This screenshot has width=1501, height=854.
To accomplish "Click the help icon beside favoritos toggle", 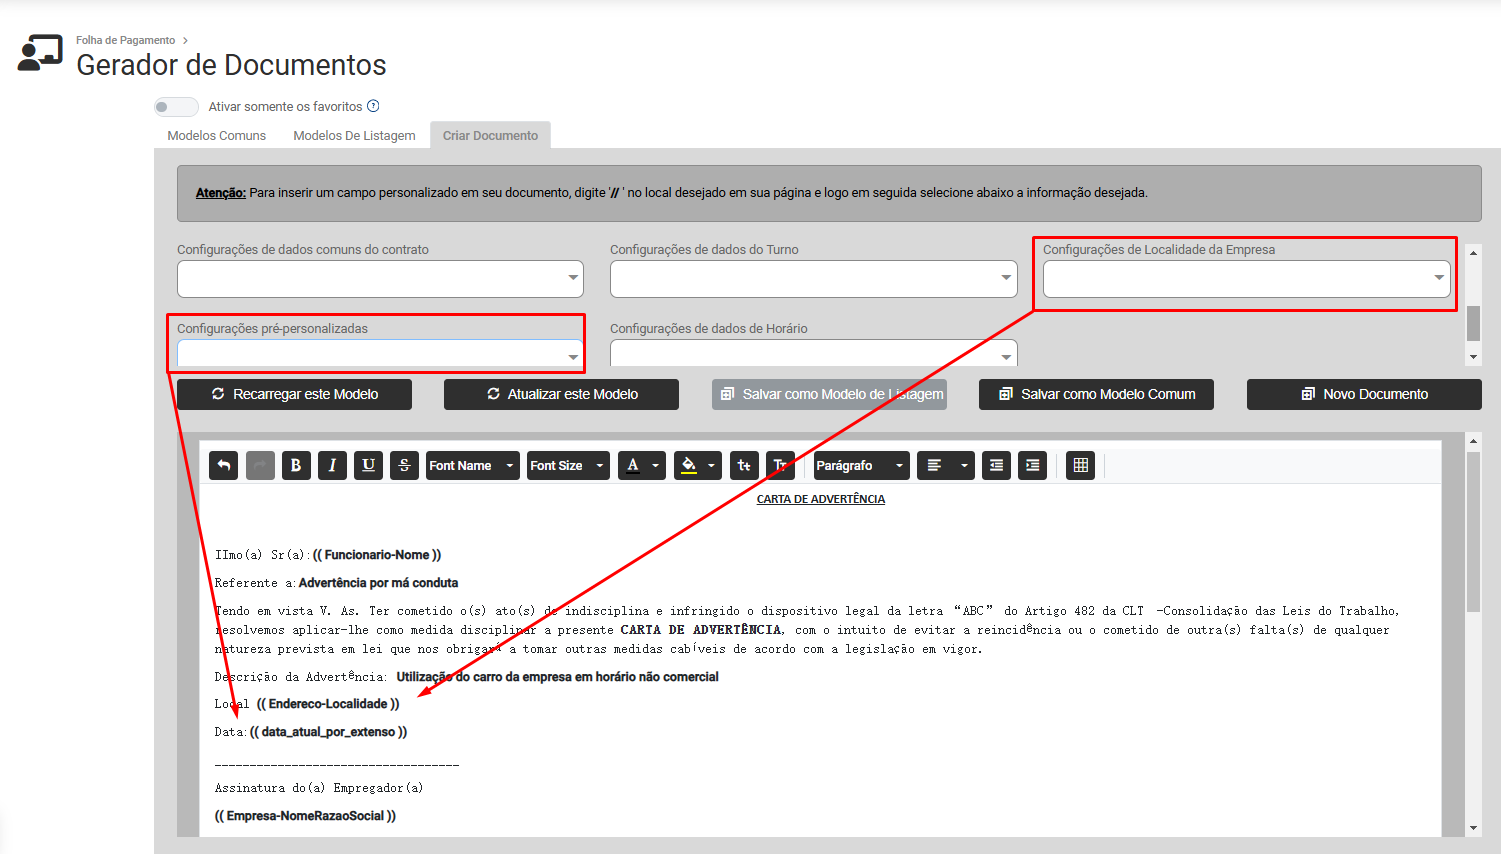I will point(373,106).
